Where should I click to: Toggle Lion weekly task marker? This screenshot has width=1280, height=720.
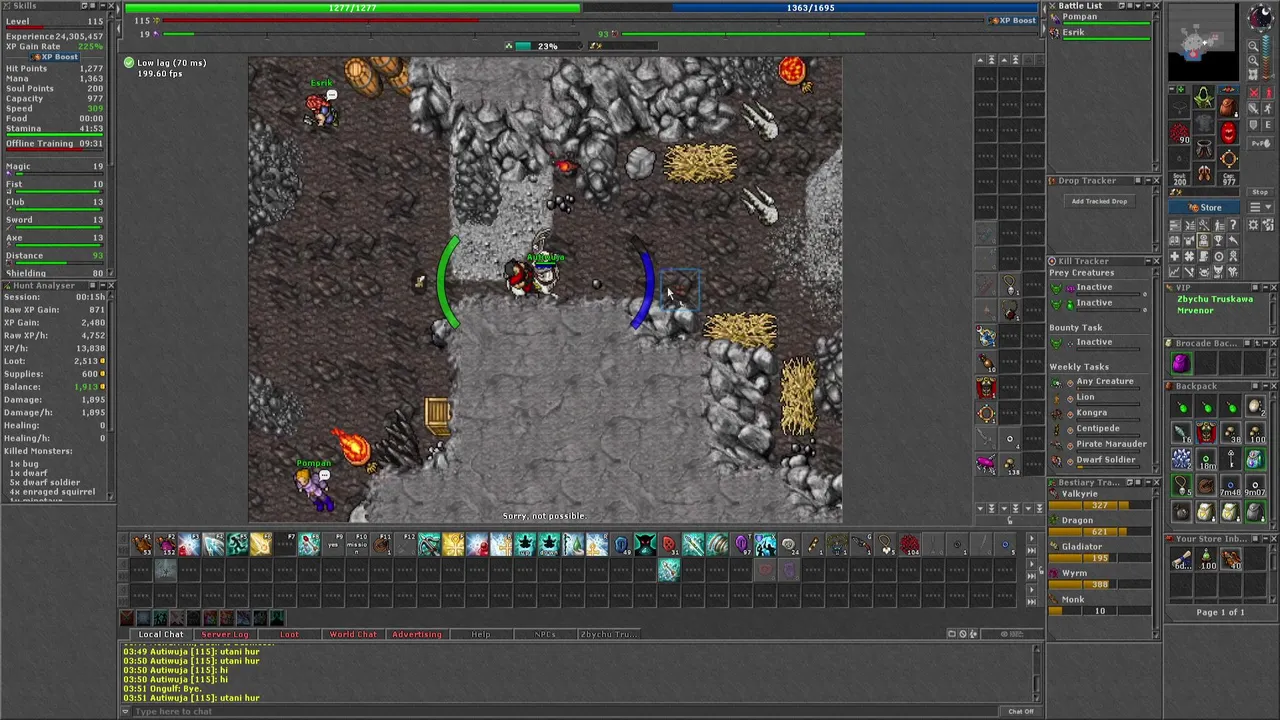click(1070, 399)
